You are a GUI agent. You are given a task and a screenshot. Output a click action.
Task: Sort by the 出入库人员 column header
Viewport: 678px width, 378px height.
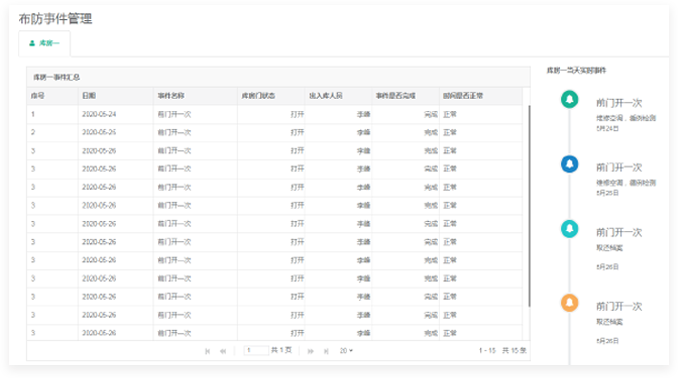pyautogui.click(x=338, y=96)
